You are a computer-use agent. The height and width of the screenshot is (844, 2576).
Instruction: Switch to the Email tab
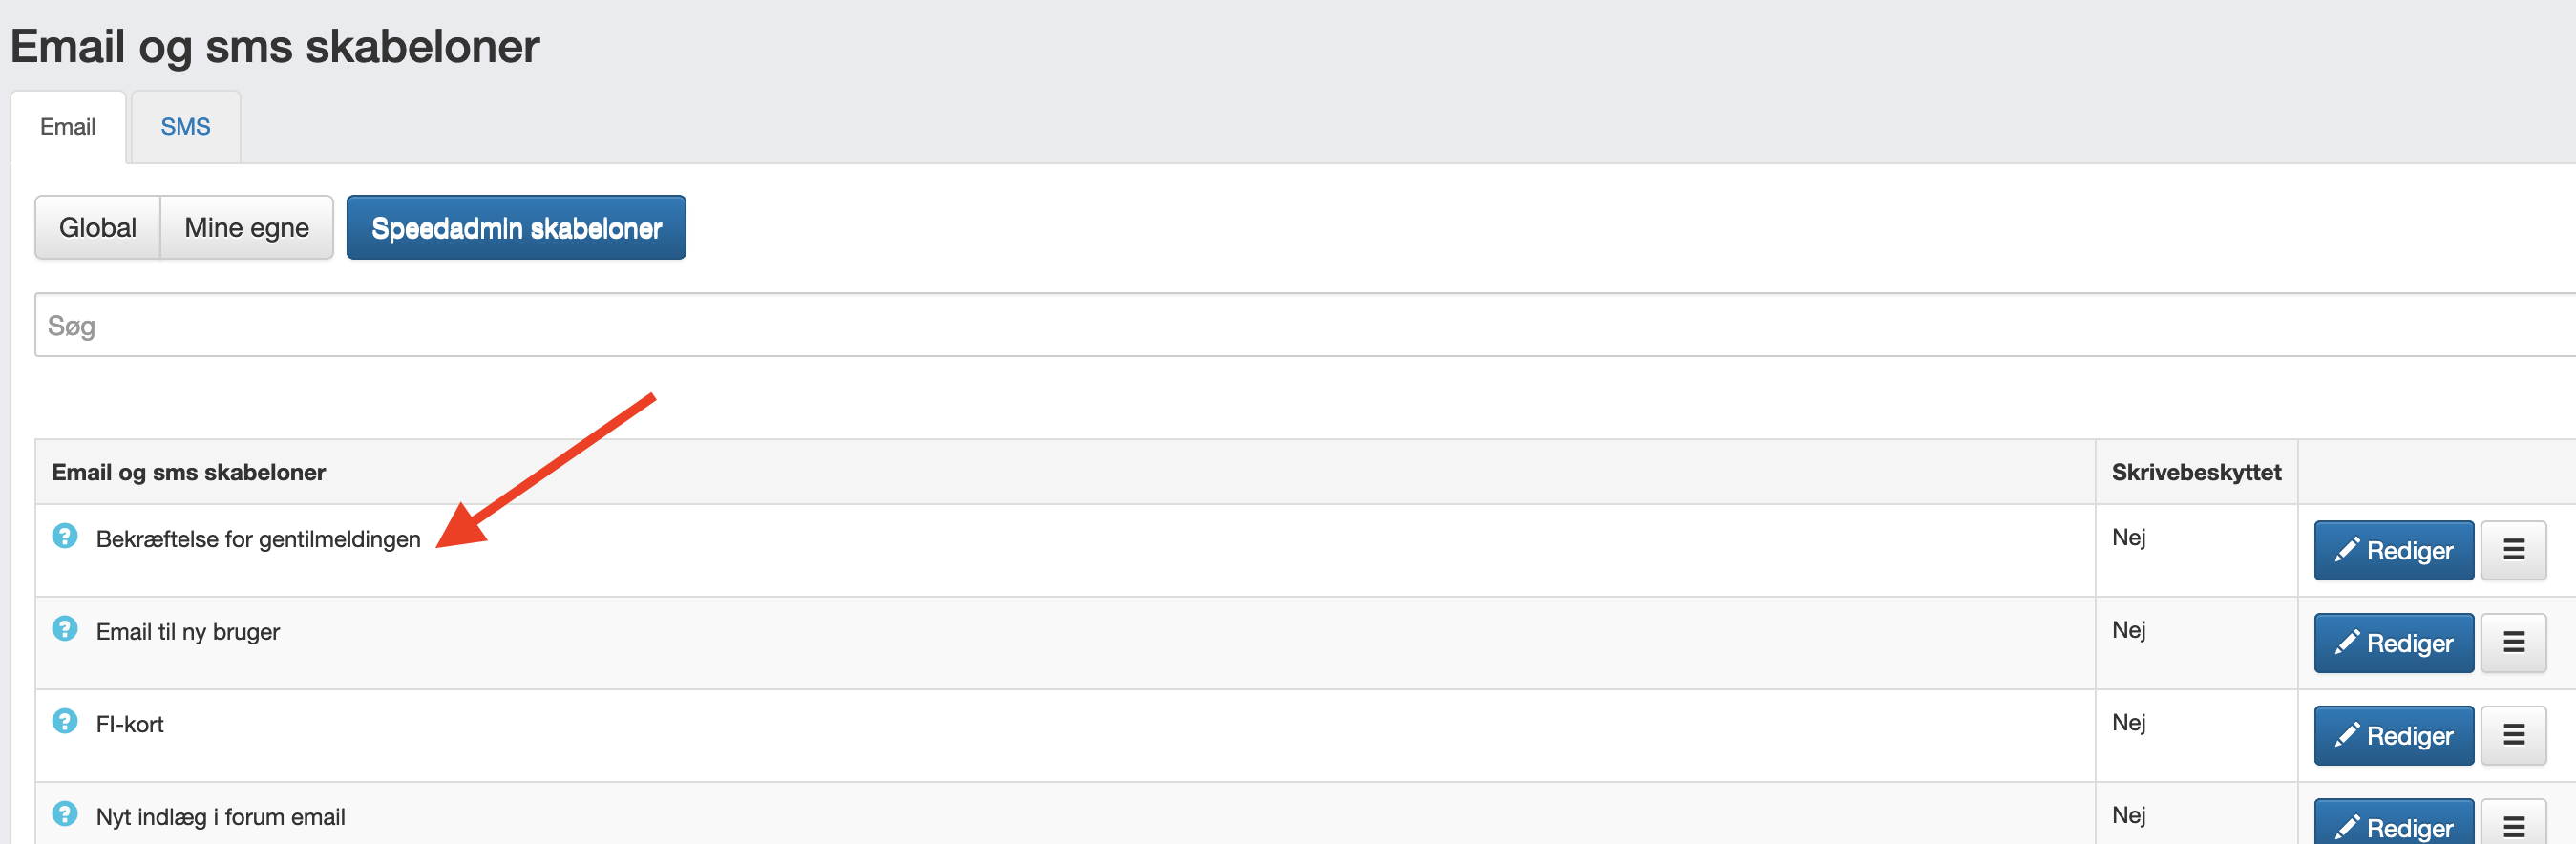tap(68, 127)
